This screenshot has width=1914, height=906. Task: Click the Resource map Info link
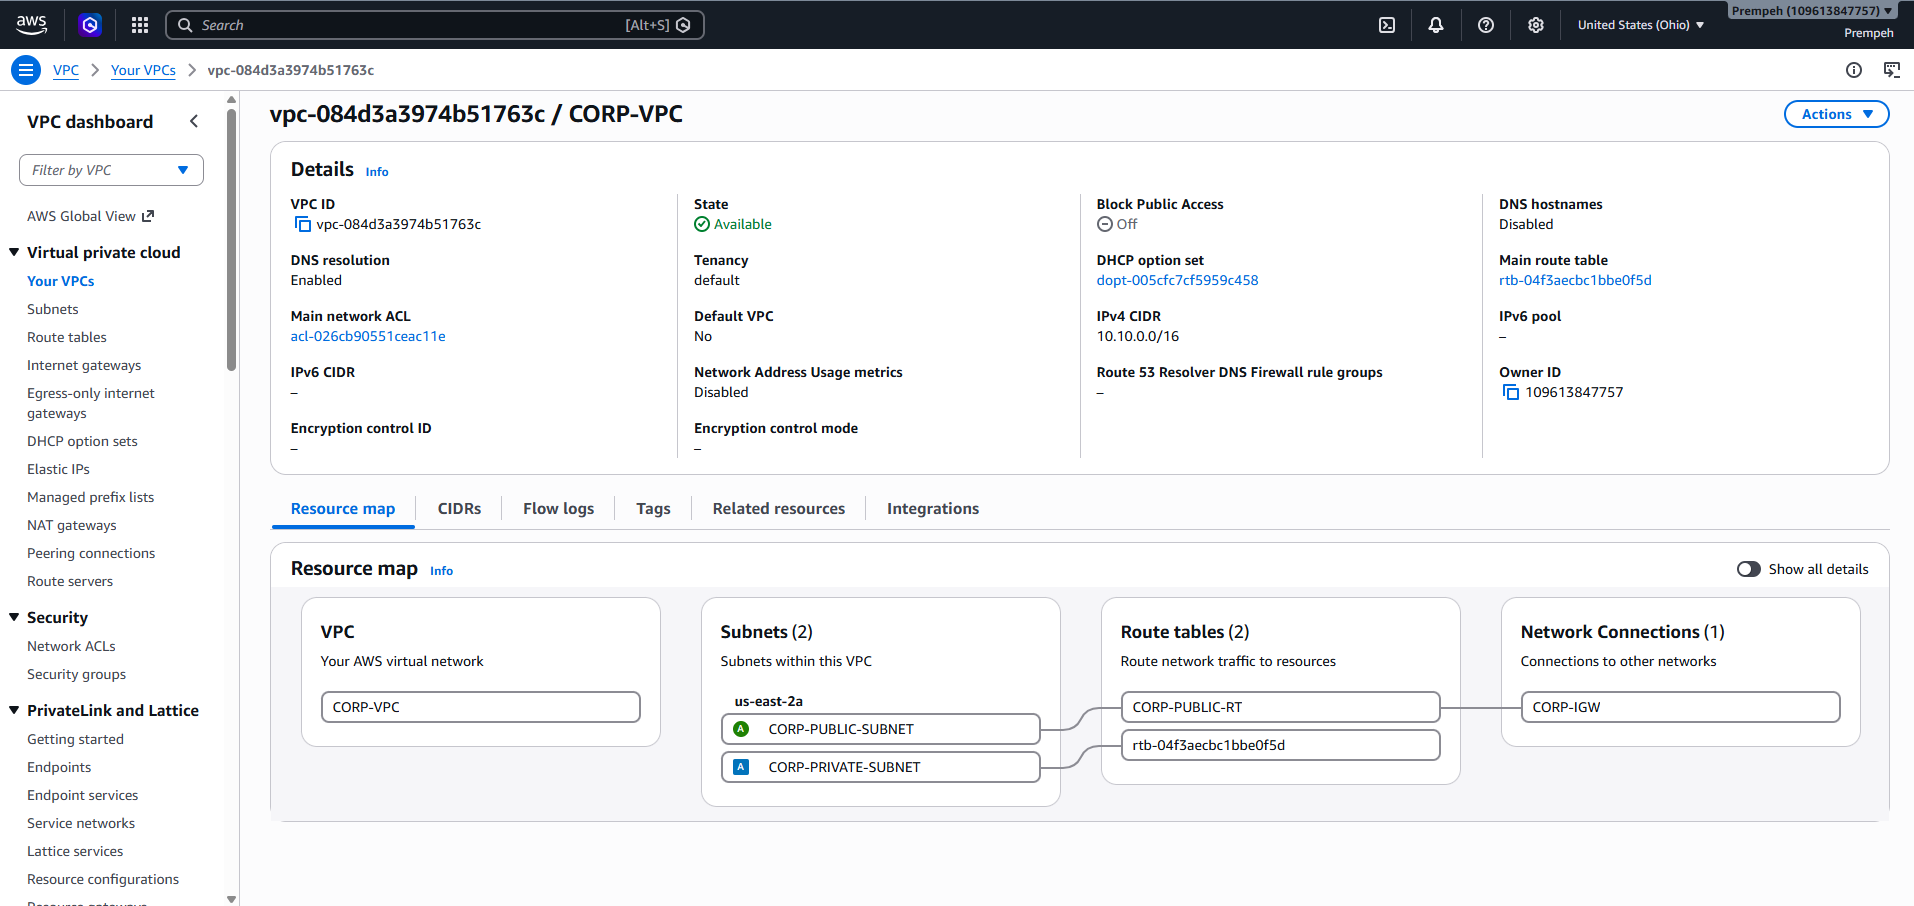pos(441,571)
